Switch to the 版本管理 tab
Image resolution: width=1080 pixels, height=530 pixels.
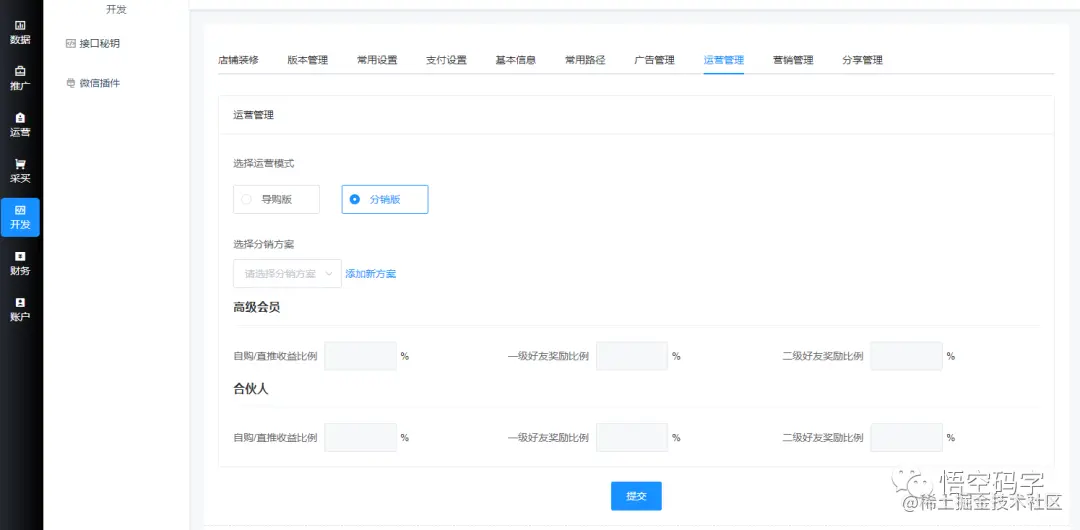[307, 60]
